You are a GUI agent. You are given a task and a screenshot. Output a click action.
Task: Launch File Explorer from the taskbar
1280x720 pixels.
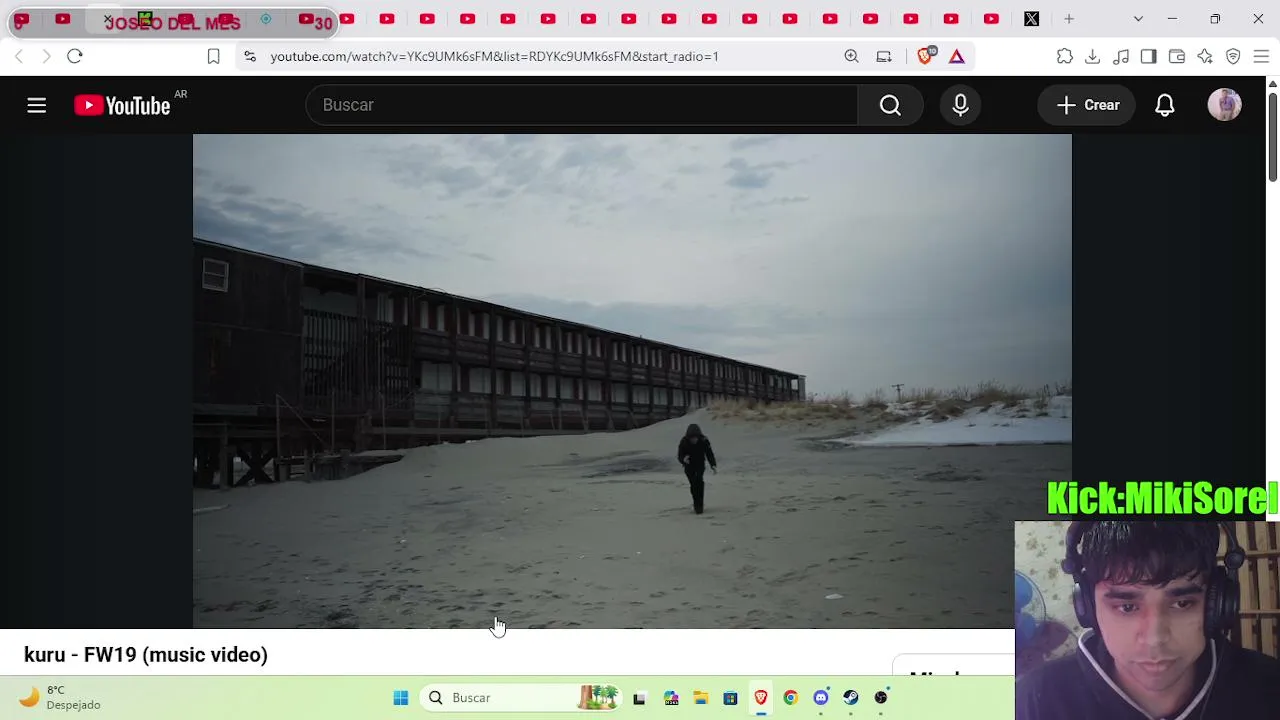(701, 698)
